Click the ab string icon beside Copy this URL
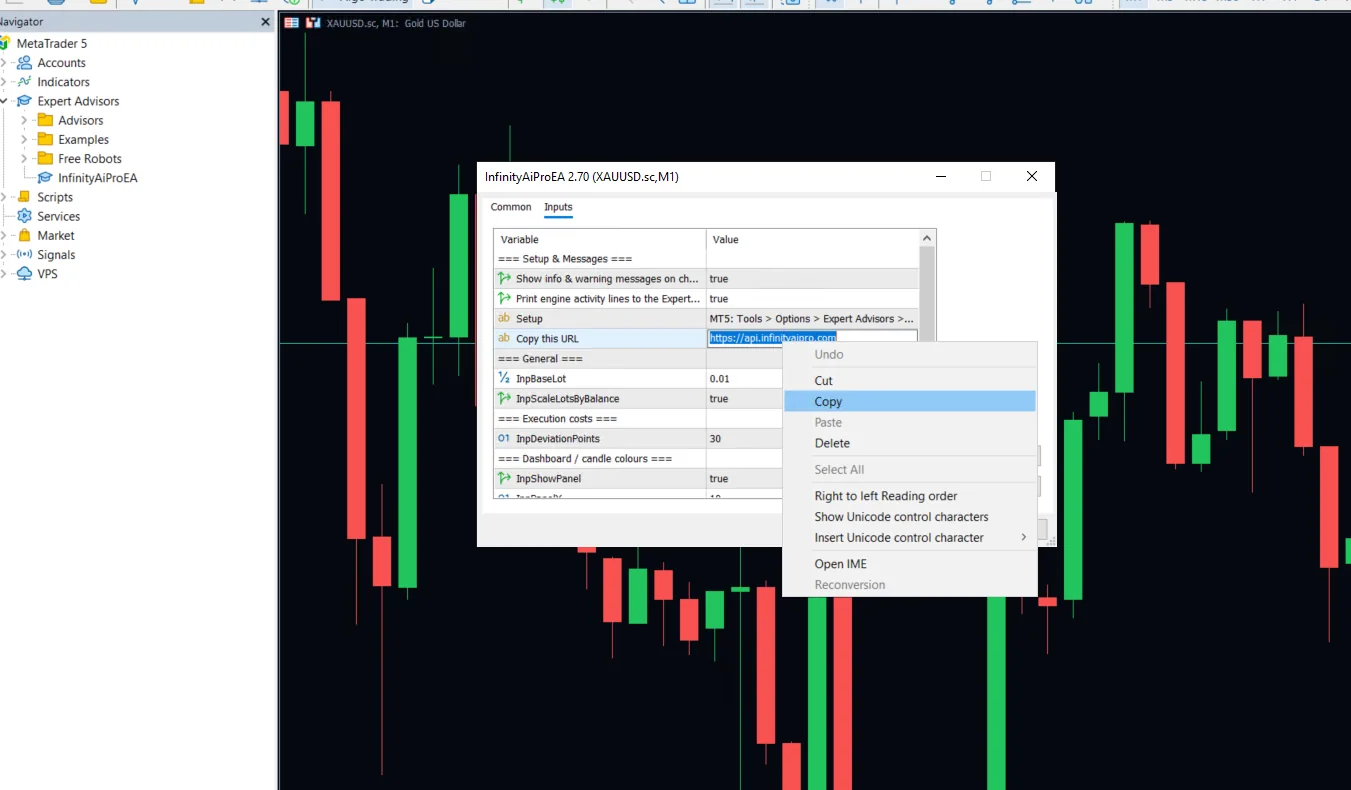The image size is (1351, 790). [x=504, y=338]
